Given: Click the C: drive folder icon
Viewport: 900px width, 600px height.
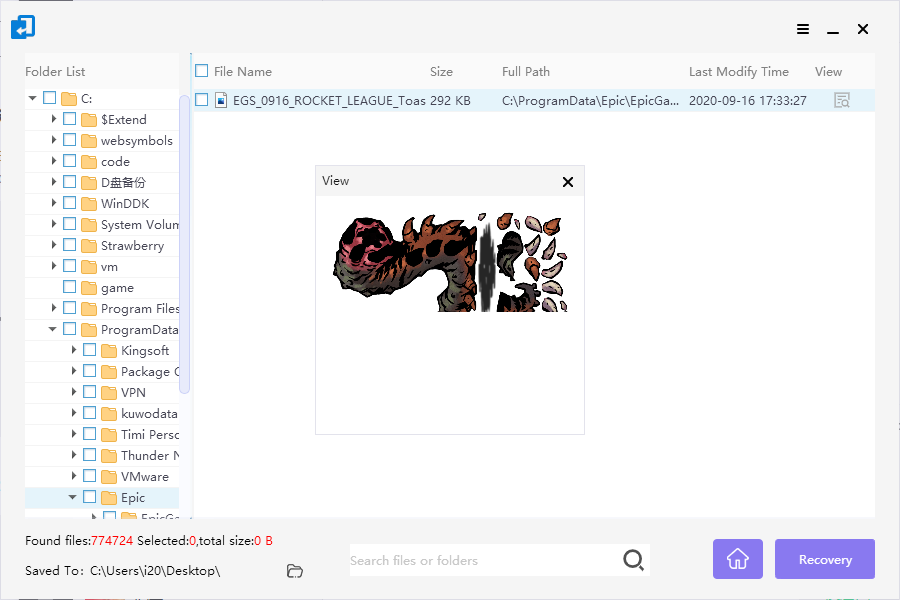Looking at the screenshot, I should point(69,99).
